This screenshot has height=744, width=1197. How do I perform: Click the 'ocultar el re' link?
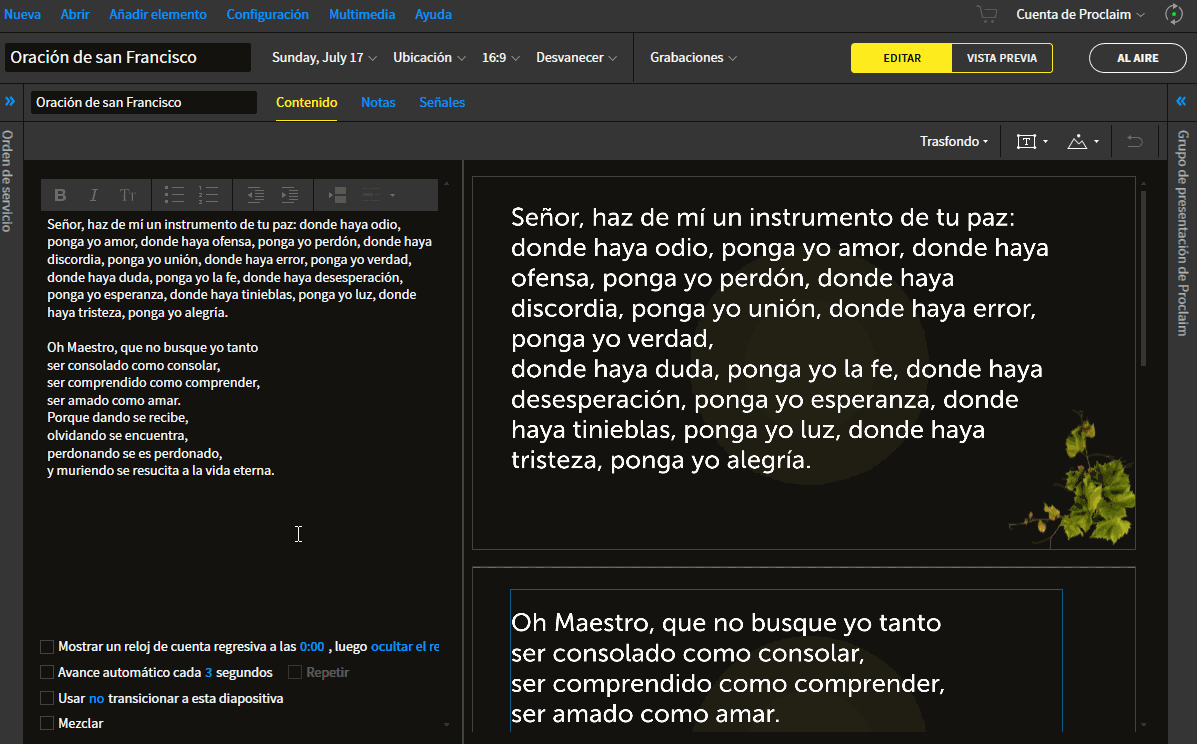405,646
